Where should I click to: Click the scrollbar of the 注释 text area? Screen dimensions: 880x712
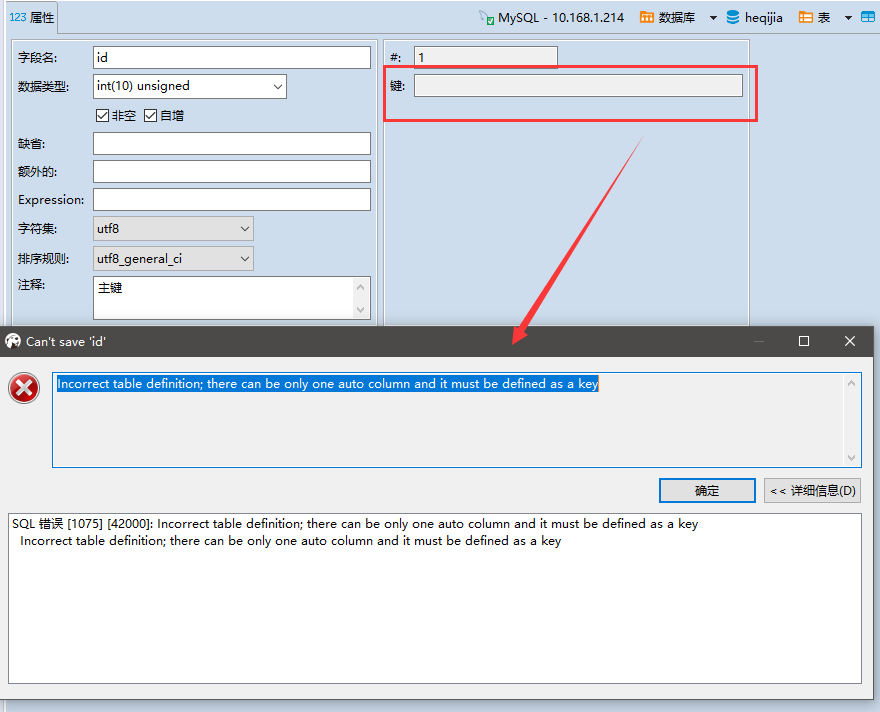[x=361, y=297]
